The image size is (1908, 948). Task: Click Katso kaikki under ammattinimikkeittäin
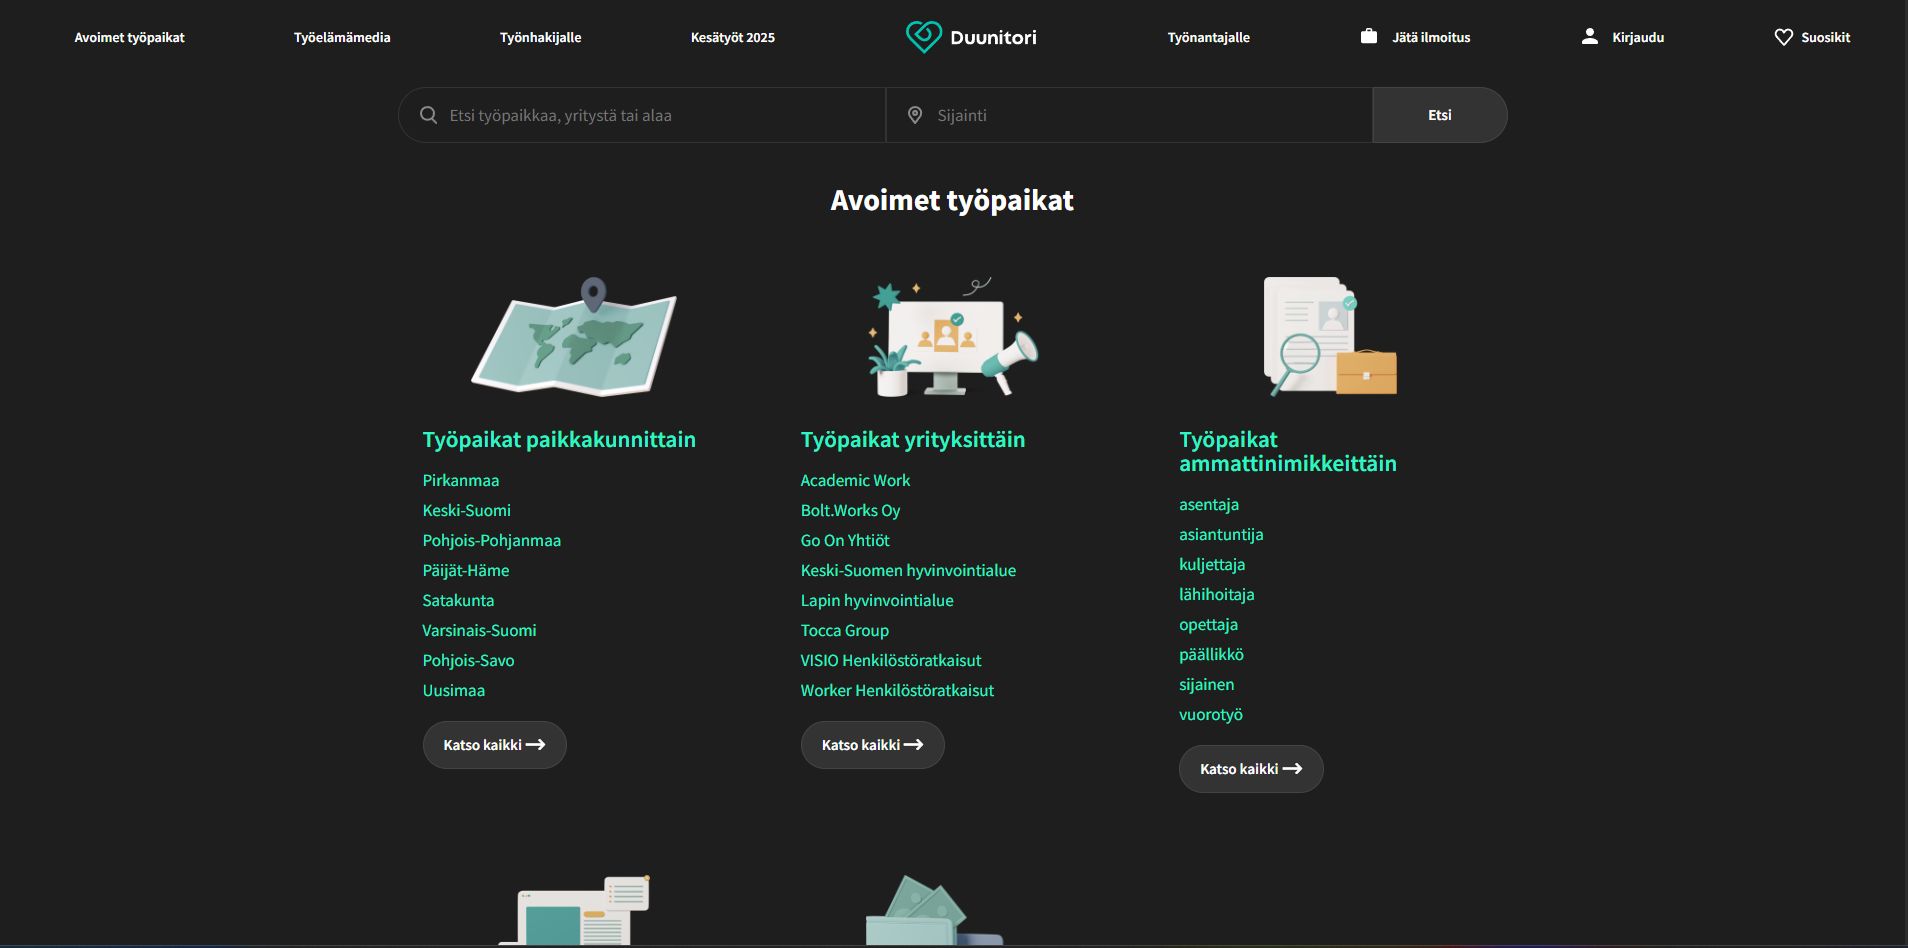tap(1251, 769)
